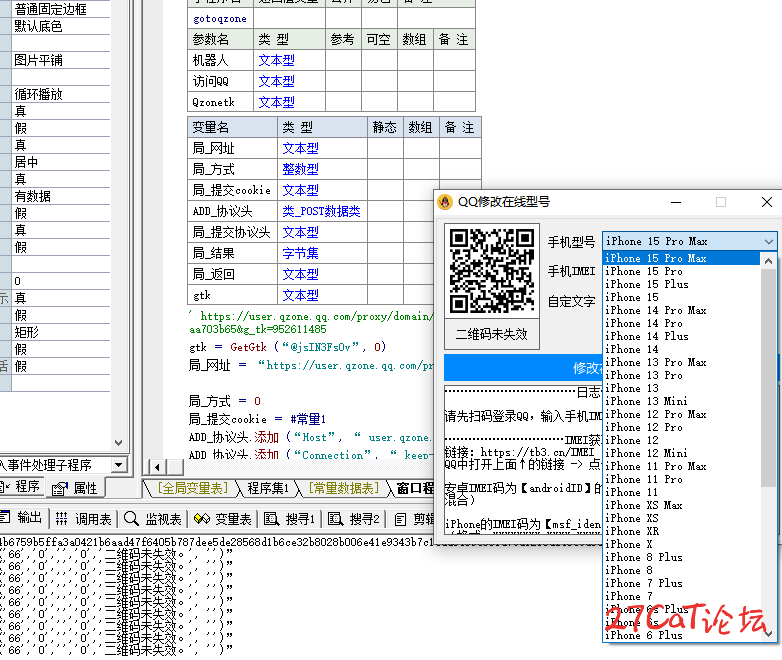Click the QQ penguin window icon
The width and height of the screenshot is (782, 660).
coord(444,202)
